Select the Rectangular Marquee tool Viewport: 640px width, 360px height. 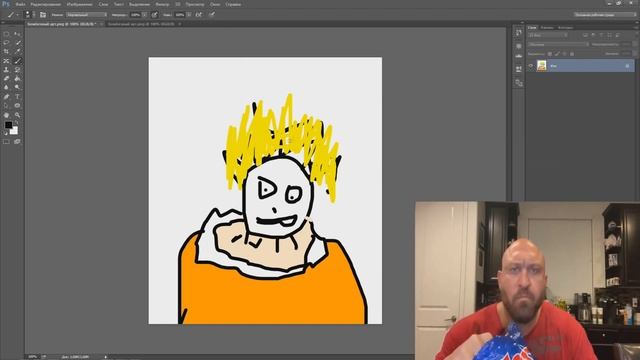tap(6, 34)
